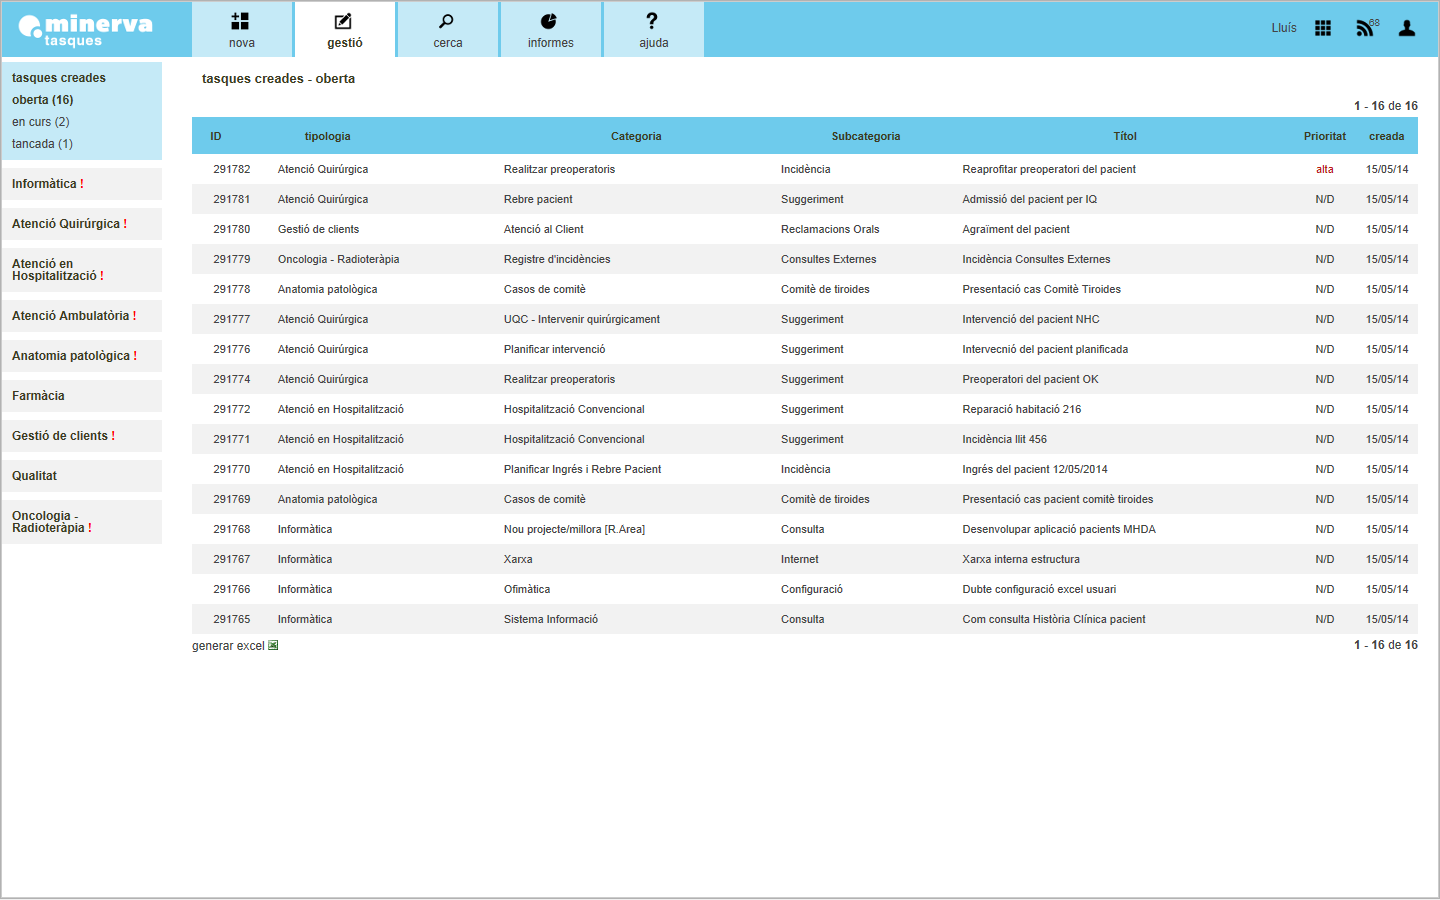The width and height of the screenshot is (1440, 900).
Task: Click 'Presentació cas Comitè Tiroides' title
Action: tap(1042, 289)
